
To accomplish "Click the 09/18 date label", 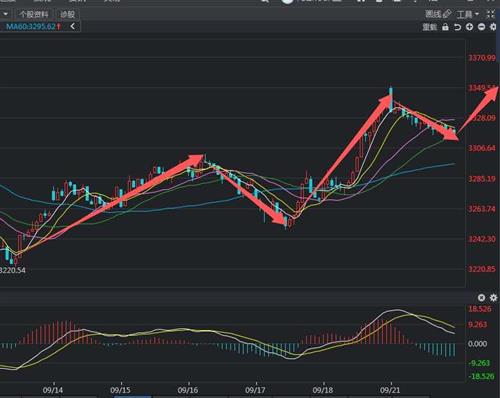I will pos(323,390).
